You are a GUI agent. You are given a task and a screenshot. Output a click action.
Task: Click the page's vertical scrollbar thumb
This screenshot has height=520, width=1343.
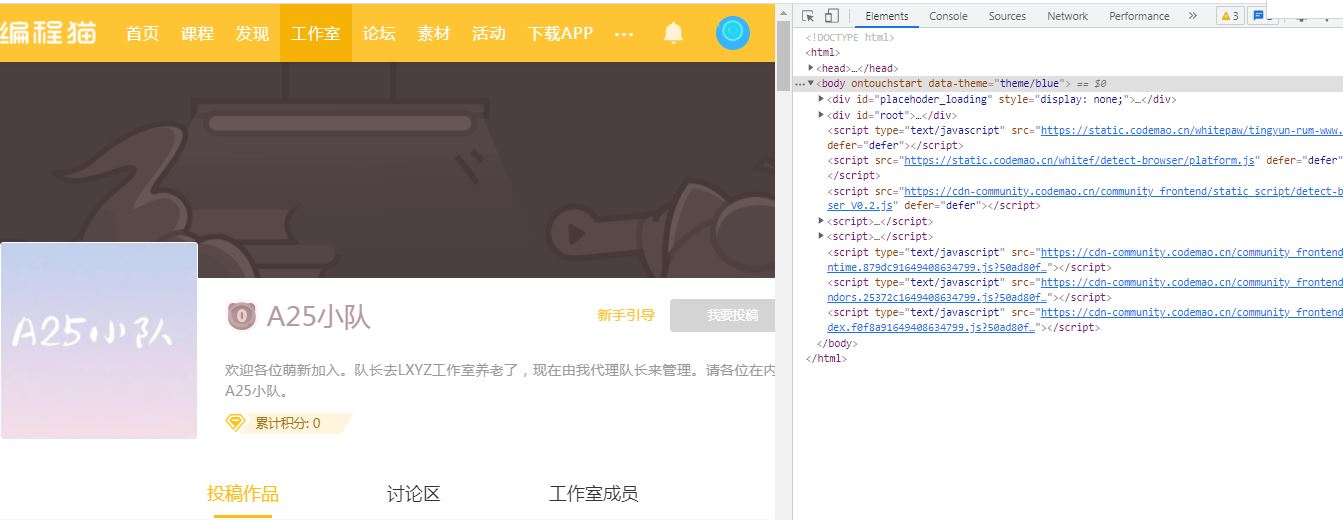coord(783,57)
